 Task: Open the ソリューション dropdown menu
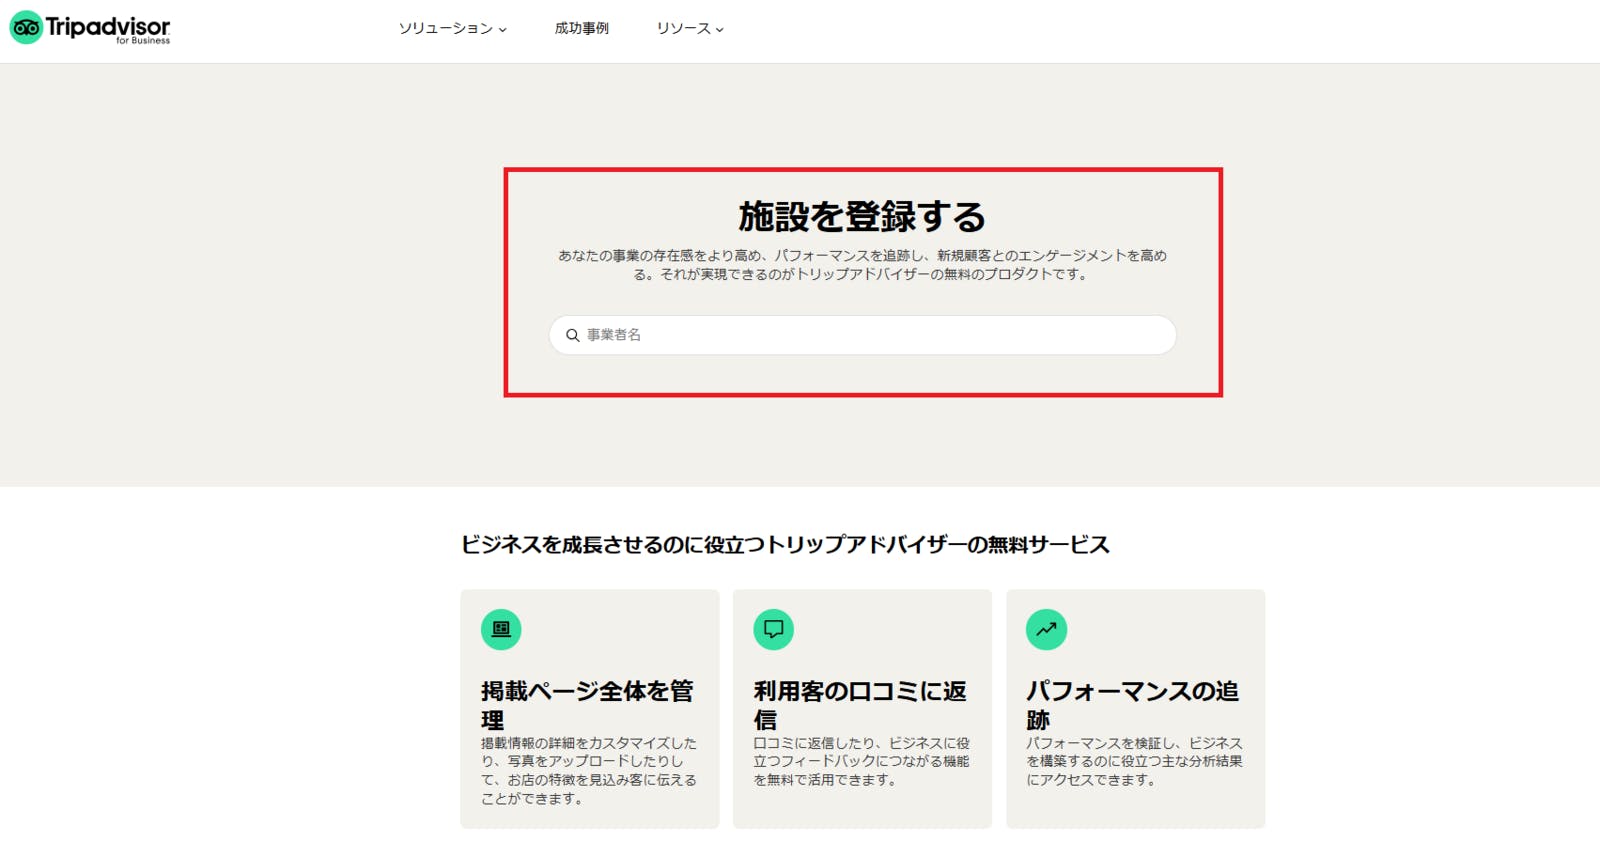click(452, 28)
